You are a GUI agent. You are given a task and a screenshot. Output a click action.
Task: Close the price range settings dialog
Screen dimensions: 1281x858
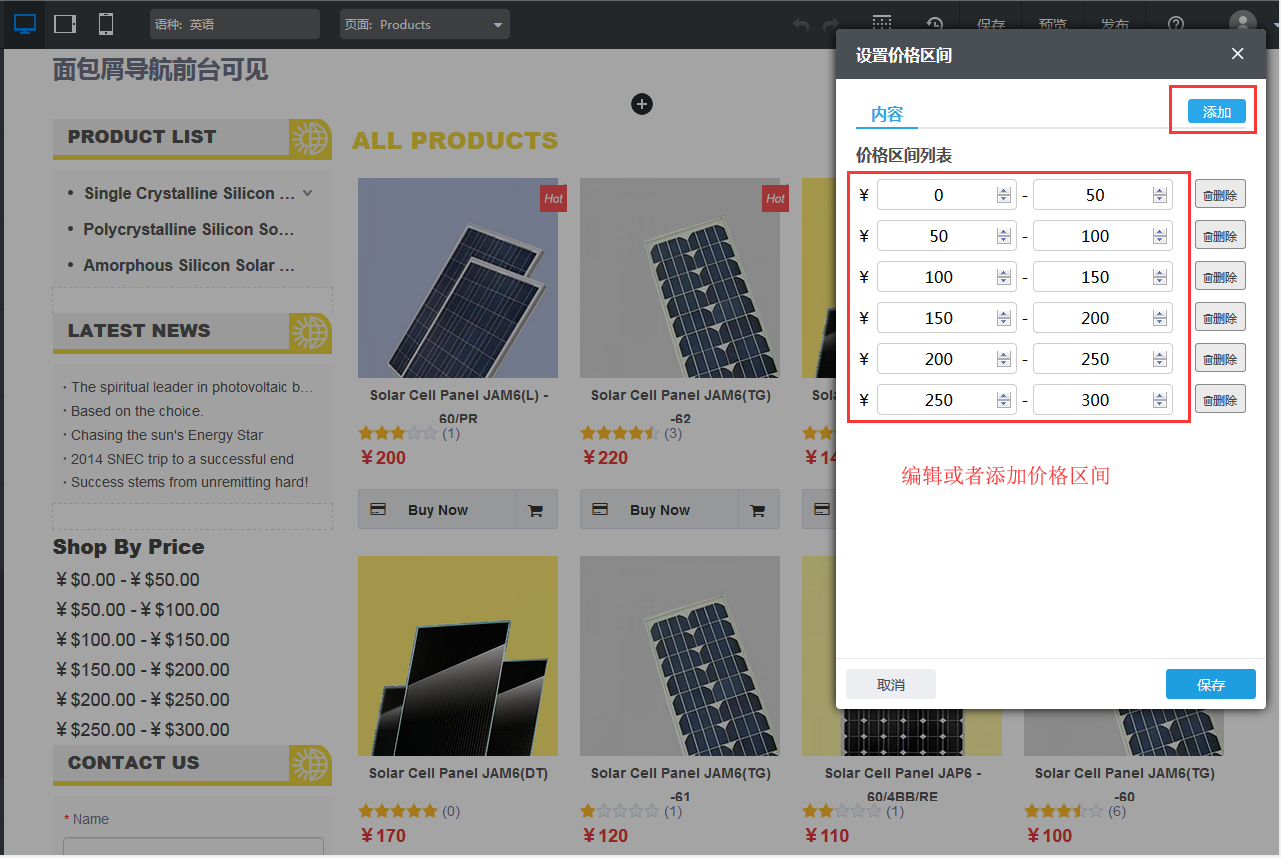point(1237,54)
